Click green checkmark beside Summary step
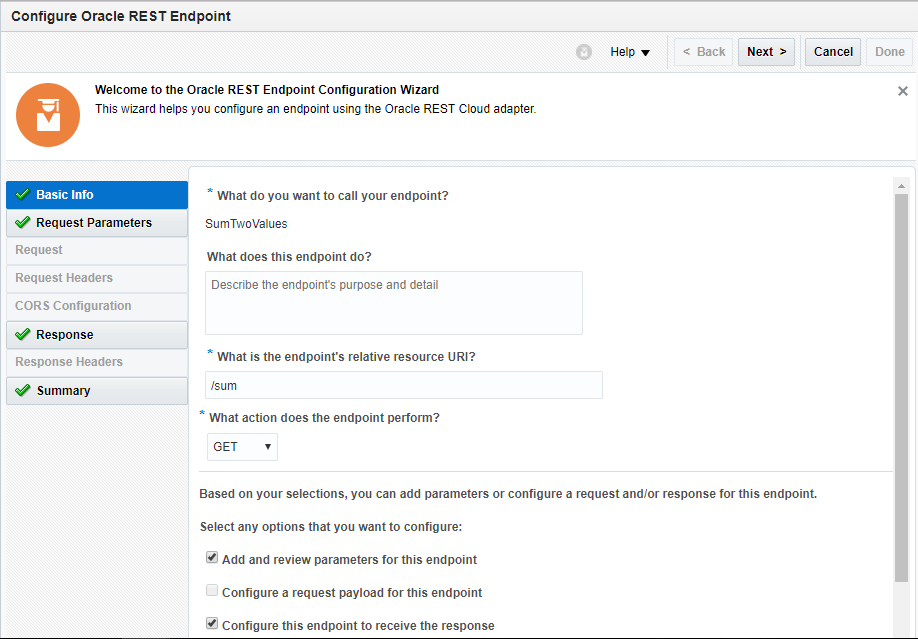 pos(22,390)
